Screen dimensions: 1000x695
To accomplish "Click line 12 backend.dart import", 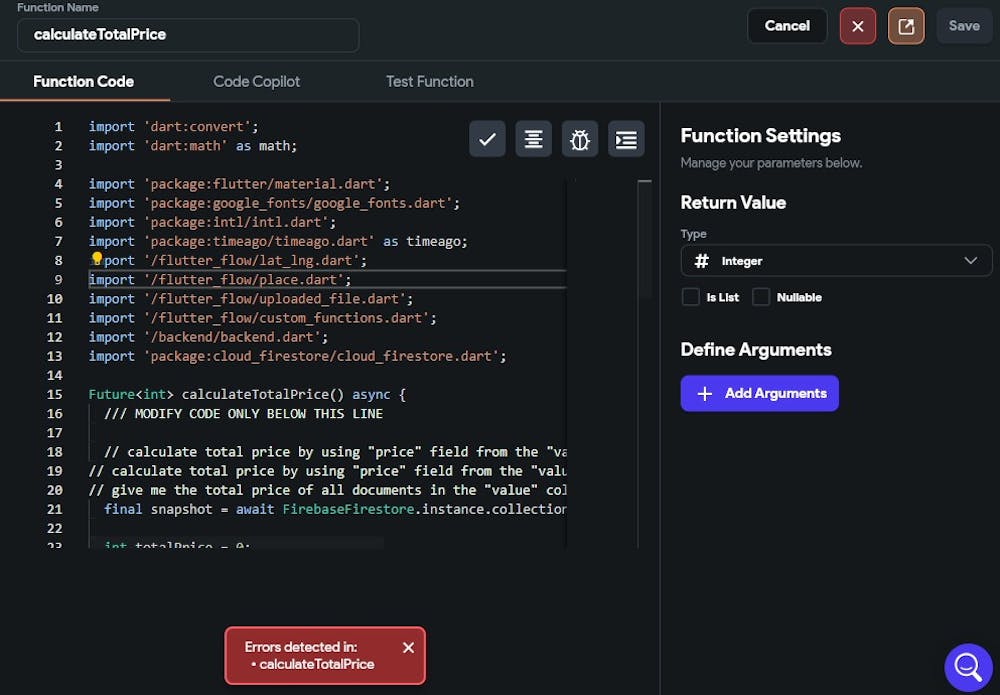I will click(209, 337).
